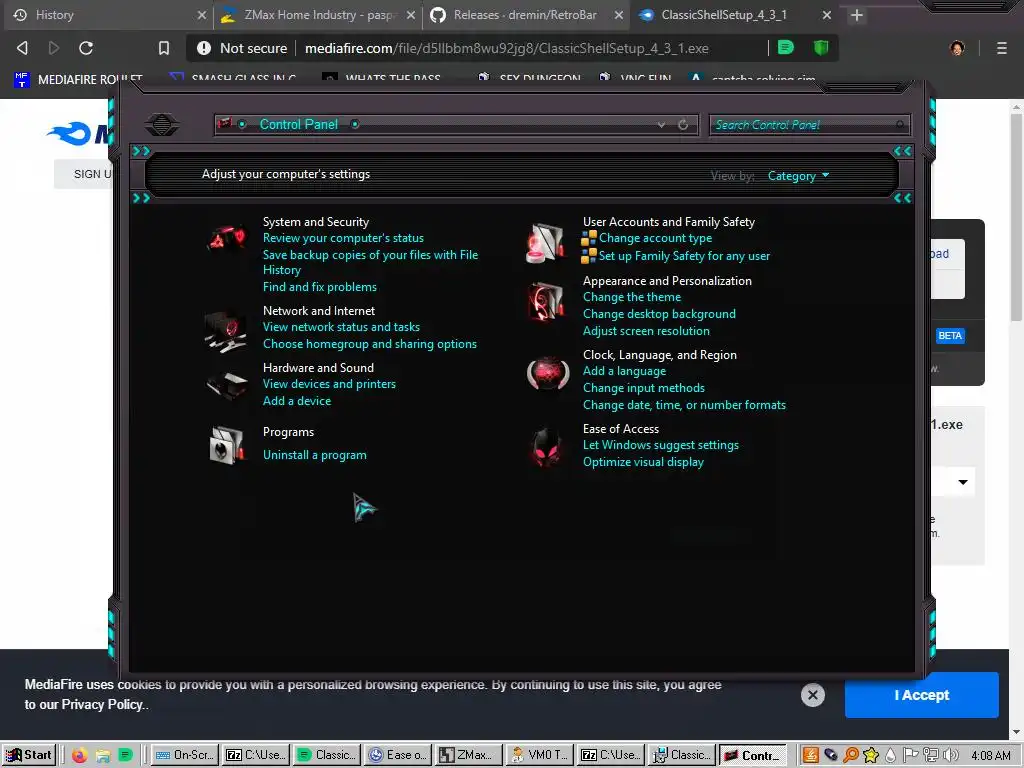
Task: Click the green shield icon in address bar
Action: (821, 47)
